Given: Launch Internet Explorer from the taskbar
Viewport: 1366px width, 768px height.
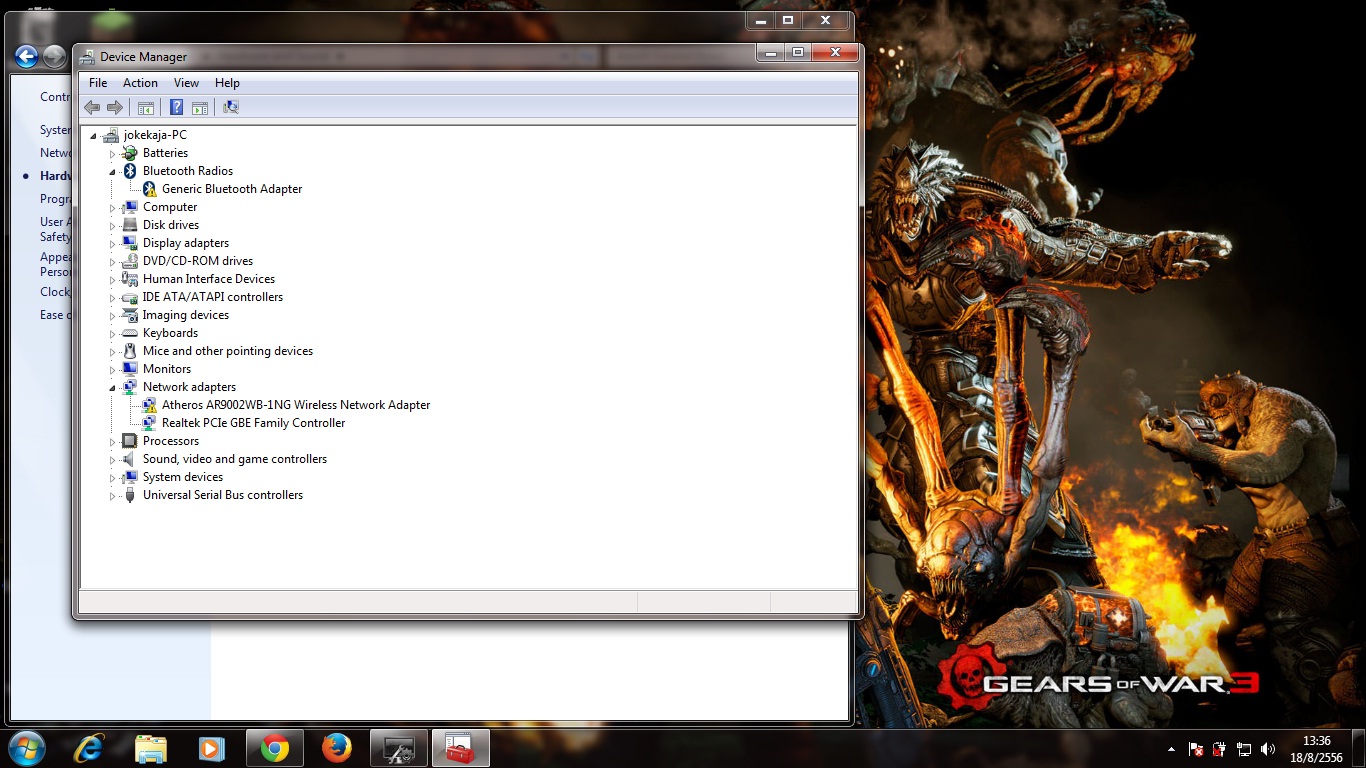Looking at the screenshot, I should click(88, 748).
